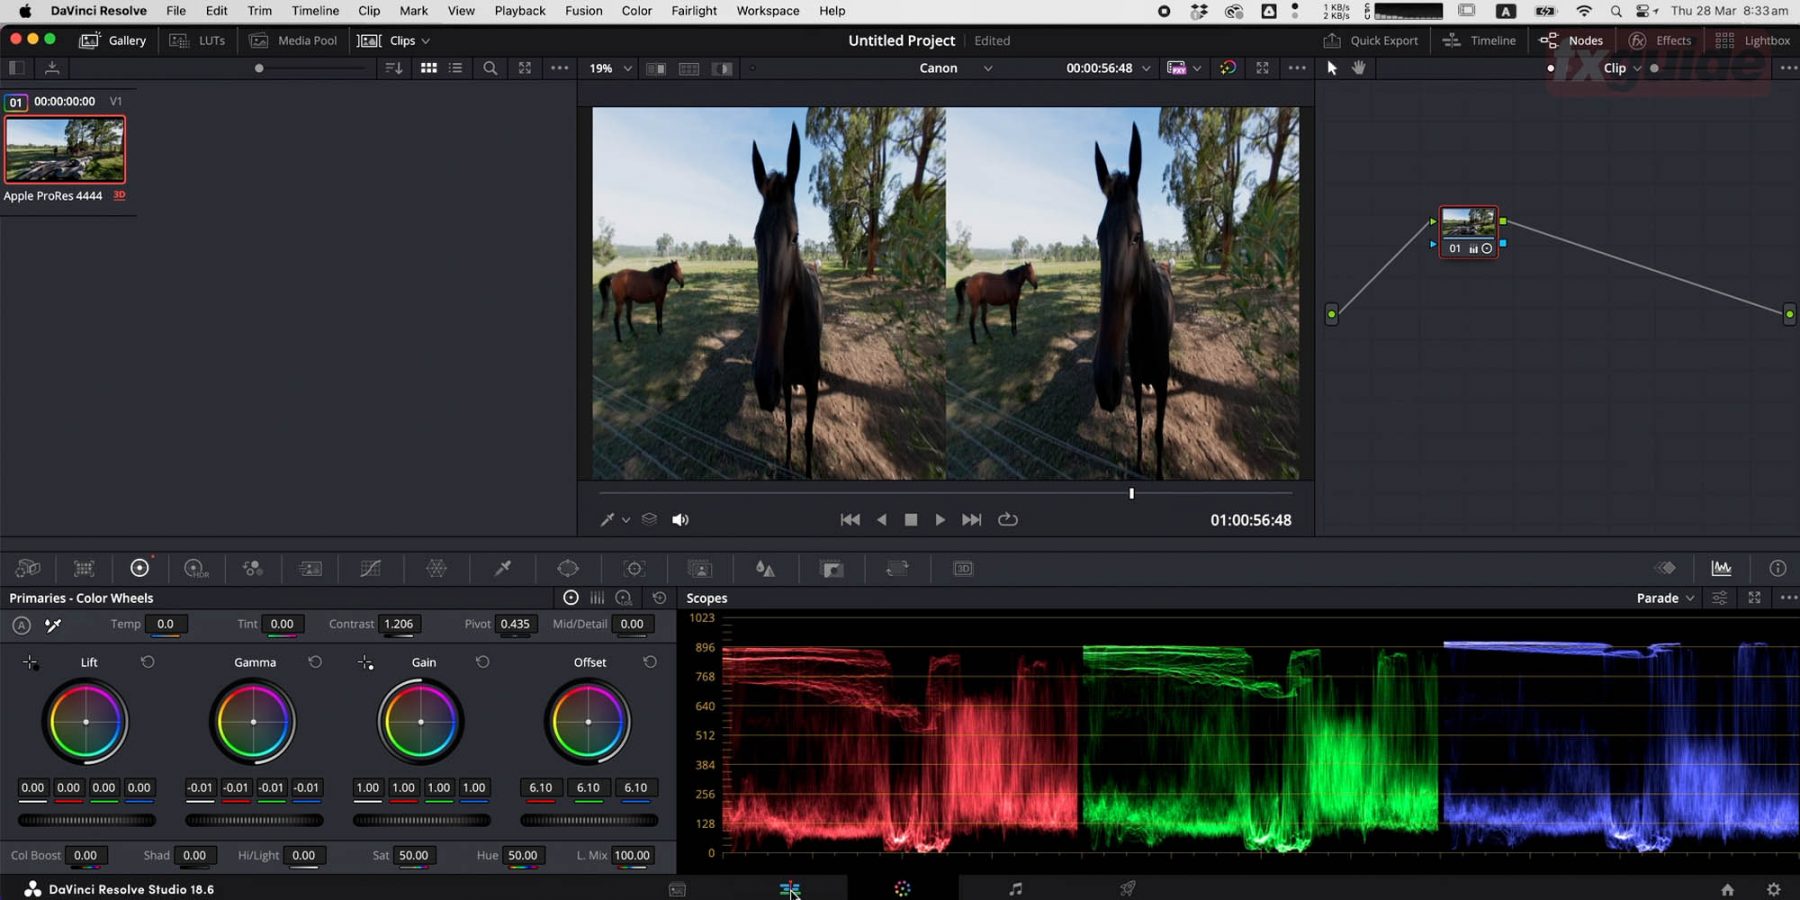Select the hand pan tool
Screen dimensions: 1800x900
(1359, 68)
